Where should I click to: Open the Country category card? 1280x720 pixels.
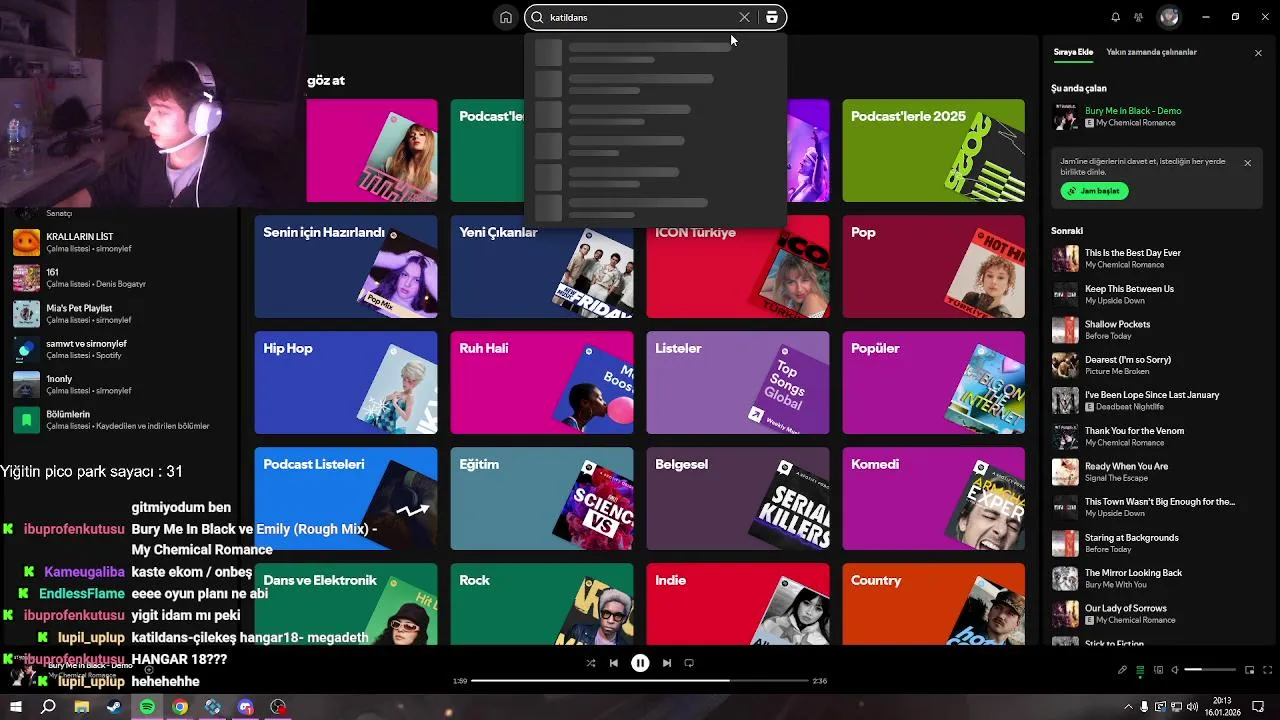(933, 603)
